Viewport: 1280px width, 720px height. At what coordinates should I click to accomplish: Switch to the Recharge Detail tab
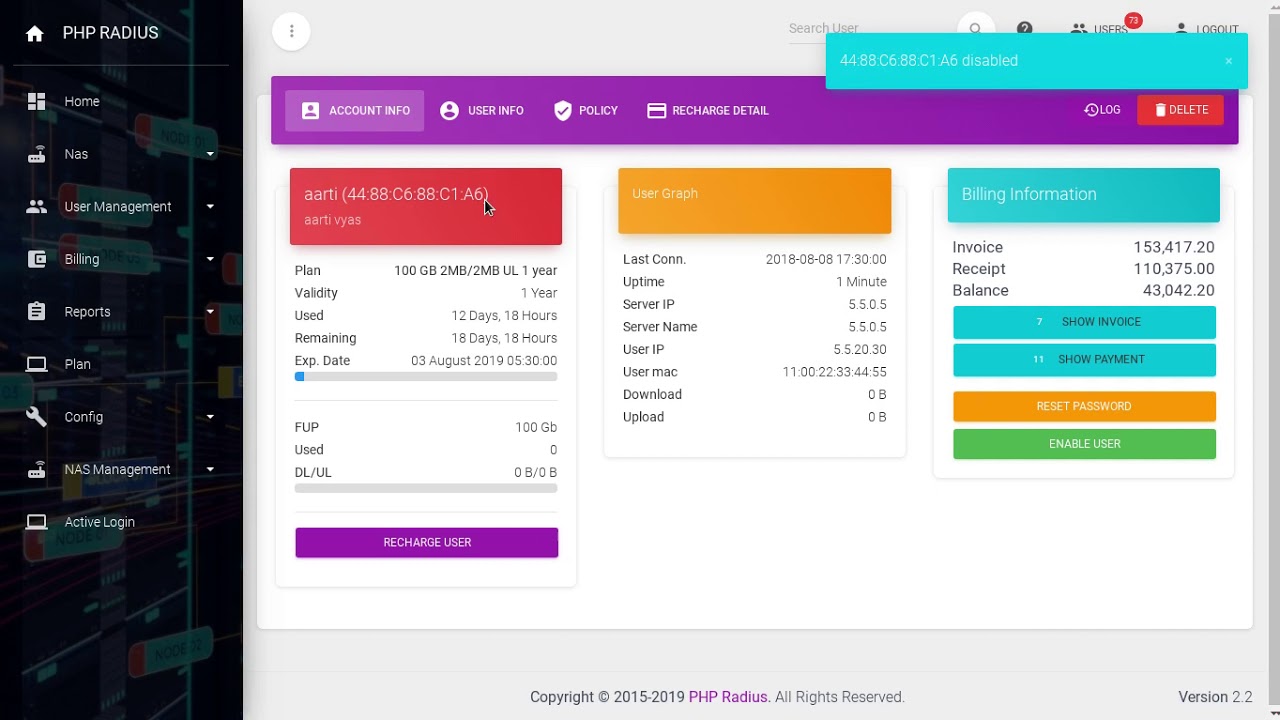pos(708,111)
